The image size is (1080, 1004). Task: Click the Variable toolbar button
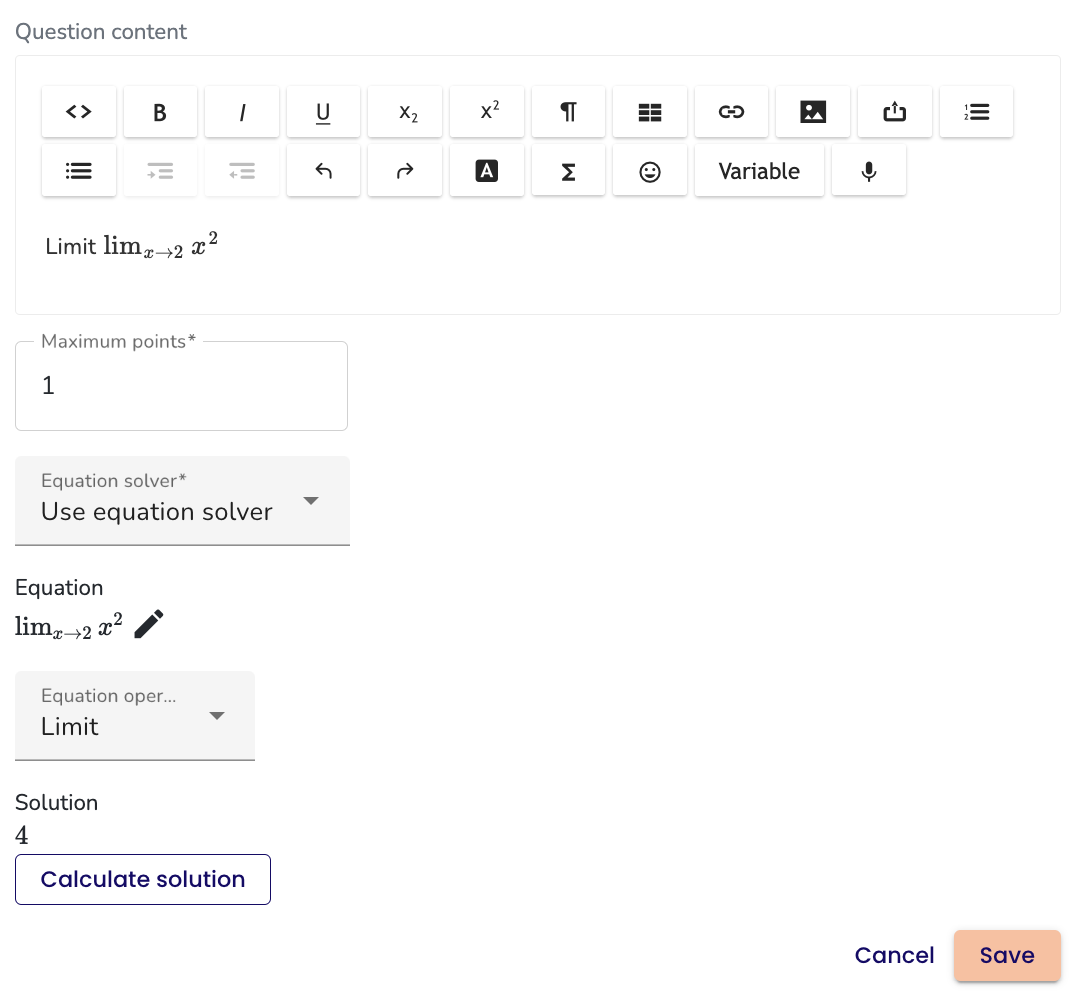pos(759,171)
